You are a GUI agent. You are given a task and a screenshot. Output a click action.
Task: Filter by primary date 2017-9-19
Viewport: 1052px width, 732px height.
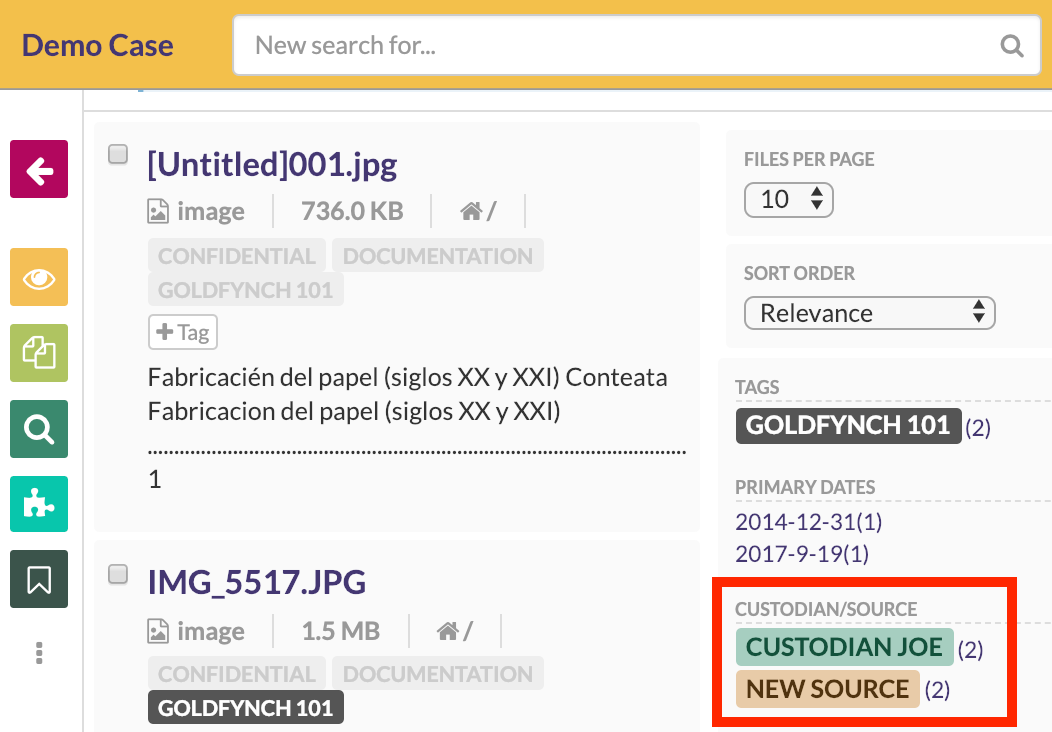coord(802,554)
